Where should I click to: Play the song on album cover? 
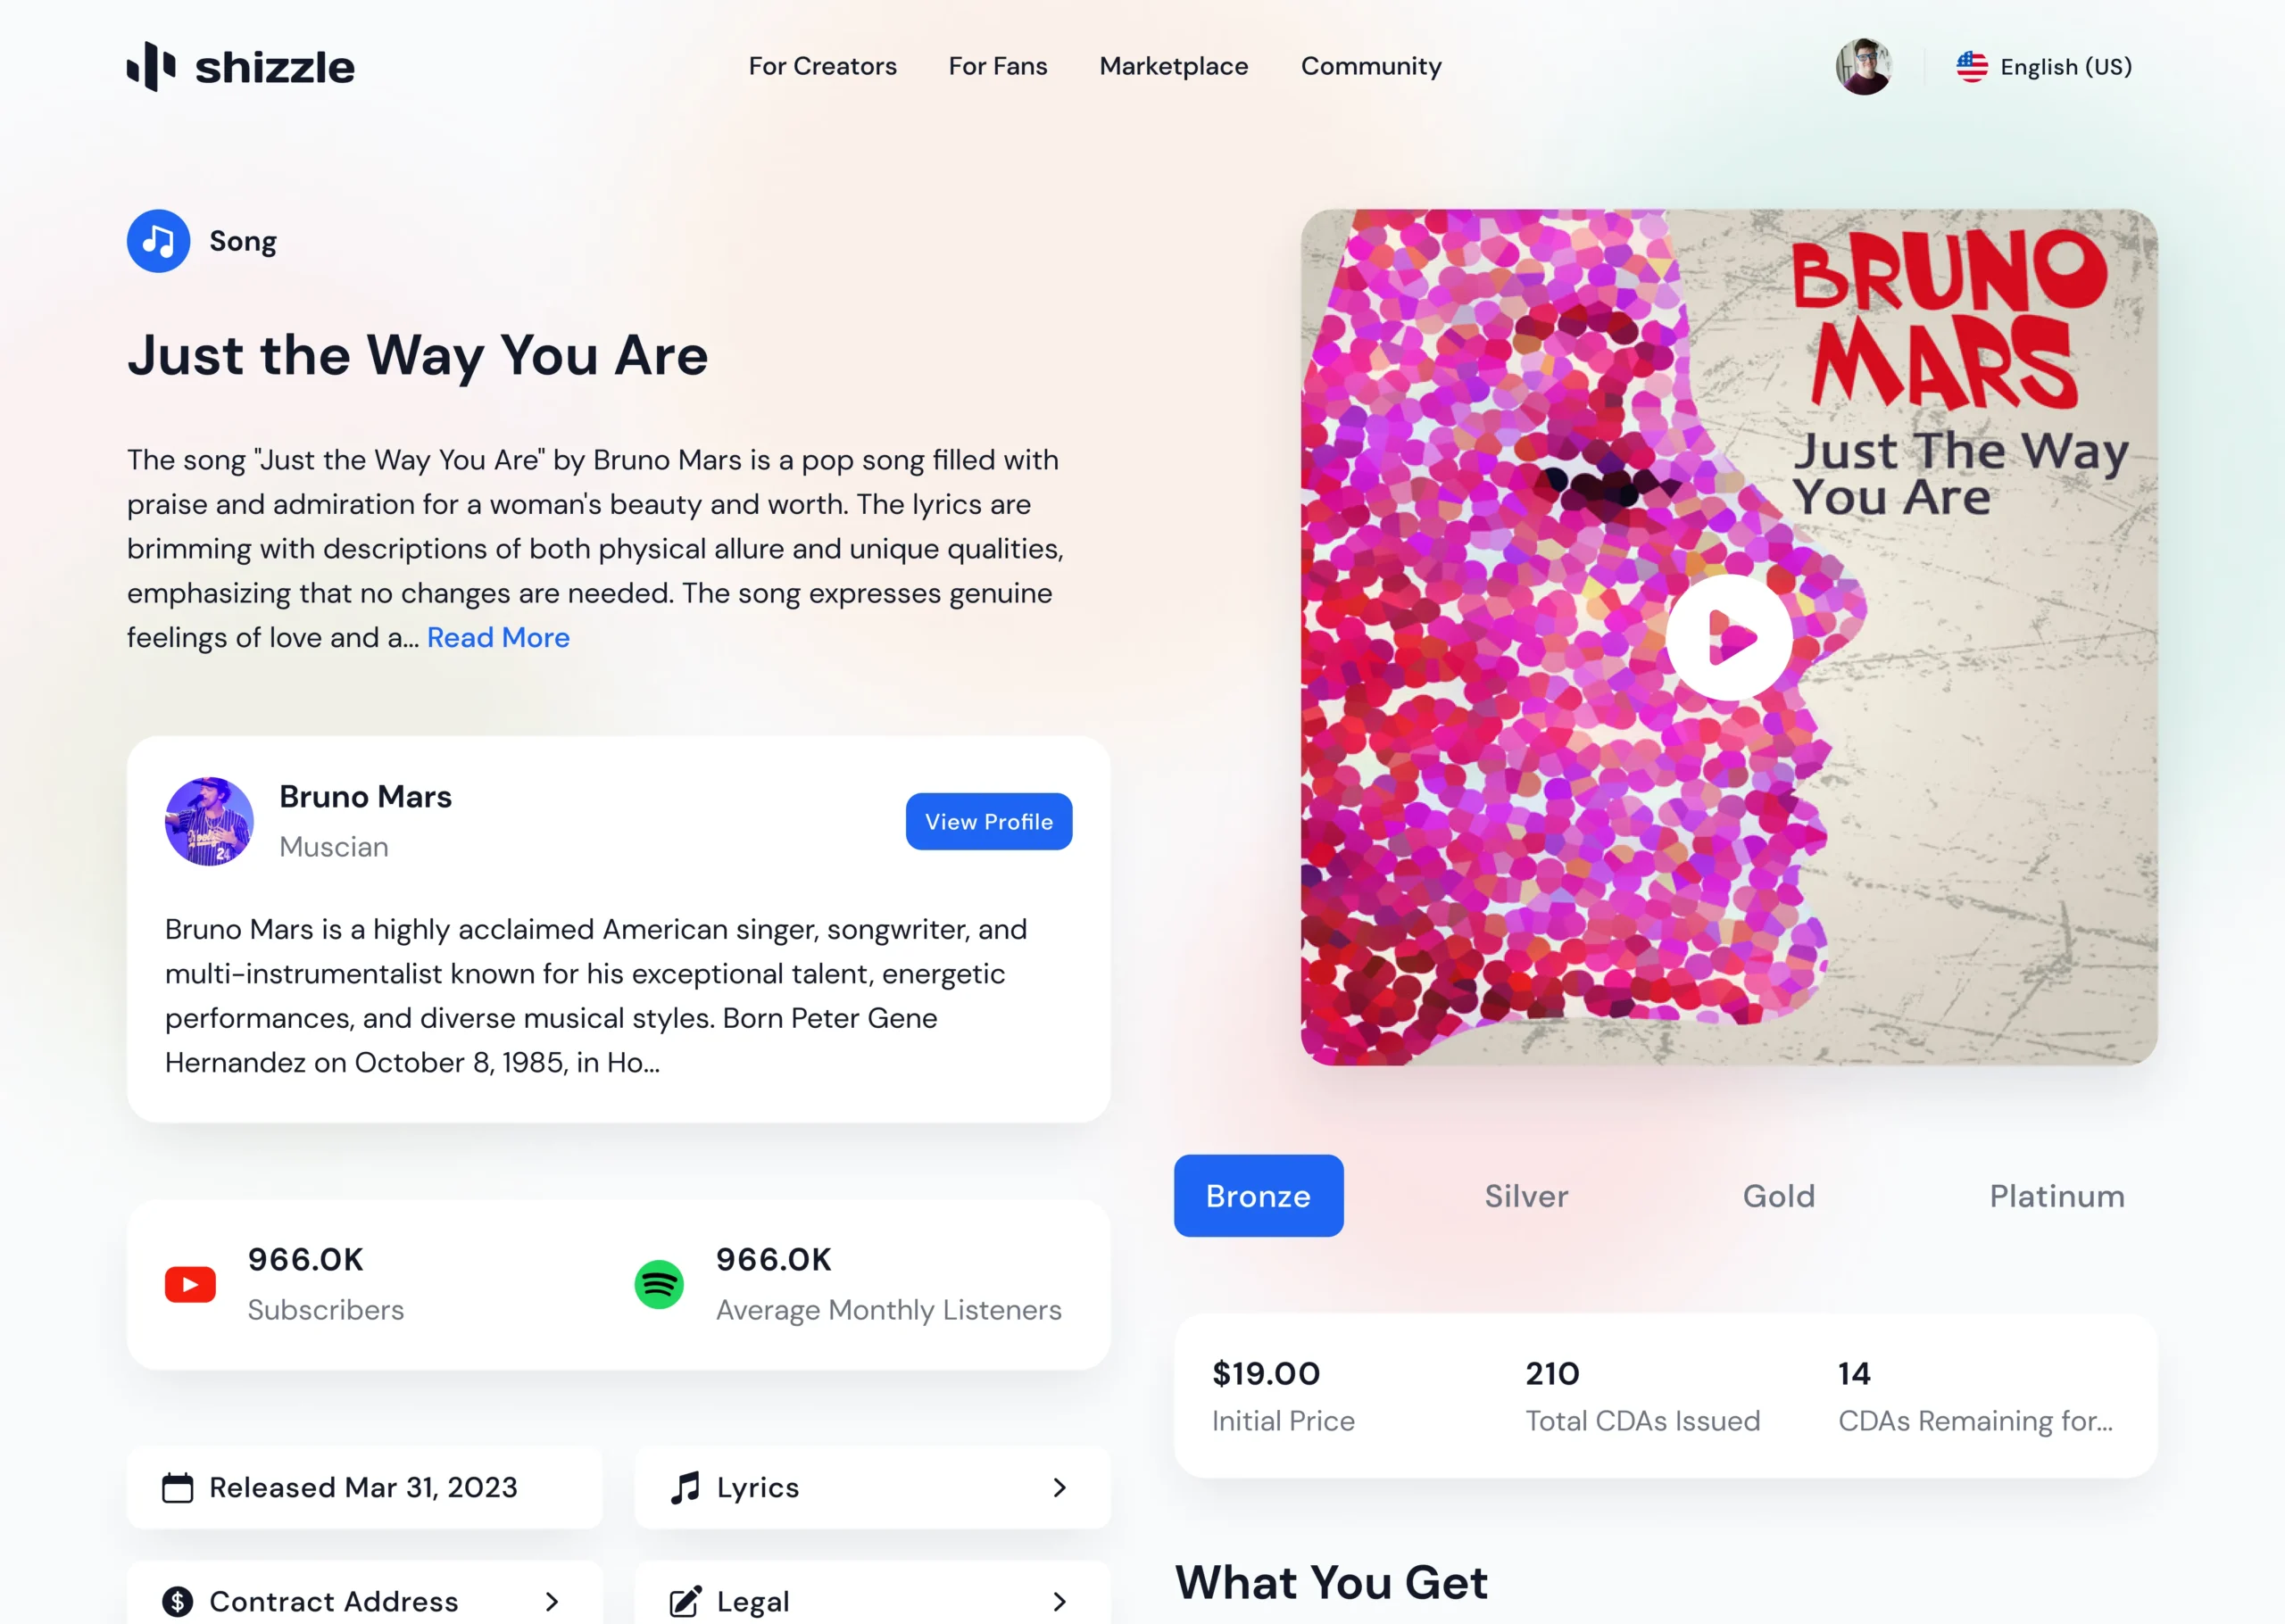[1729, 637]
